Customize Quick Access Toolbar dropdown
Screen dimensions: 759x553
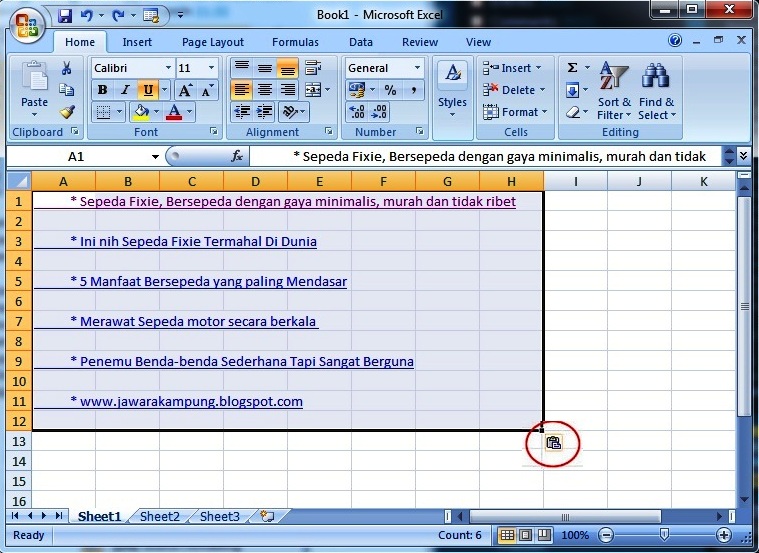click(180, 15)
